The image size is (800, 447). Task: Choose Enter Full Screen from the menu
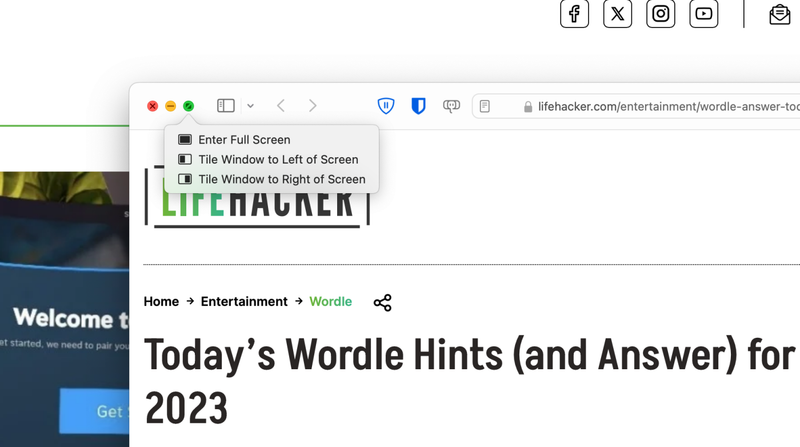tap(271, 140)
